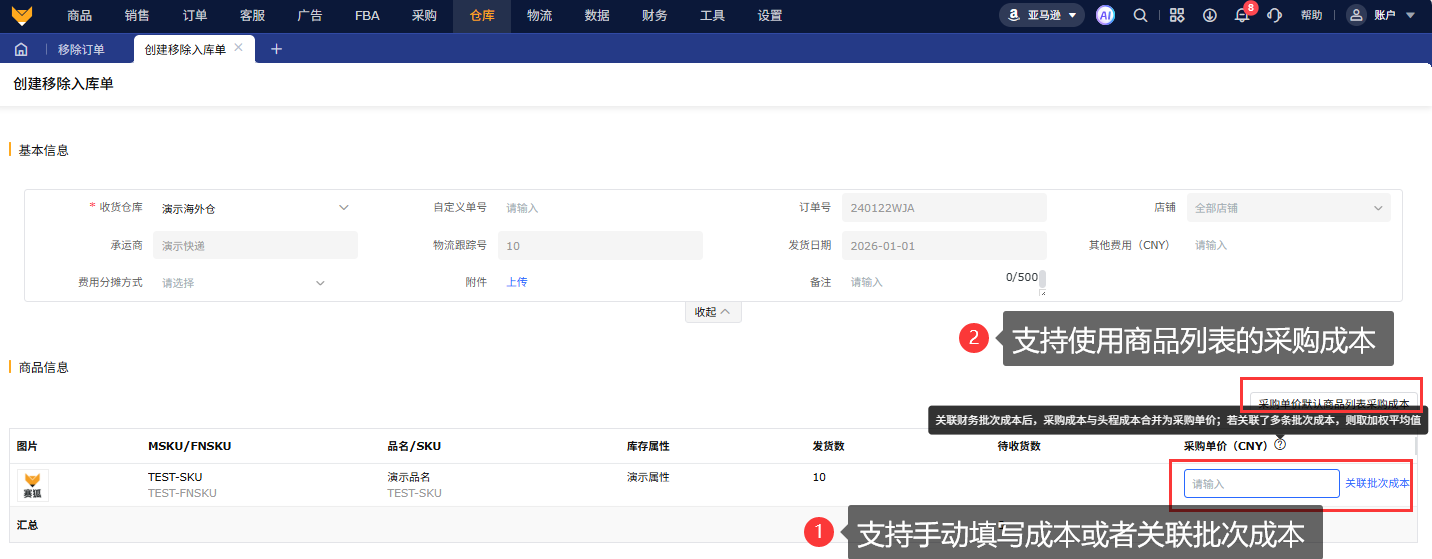
Task: Go to the home tab icon
Action: [21, 50]
